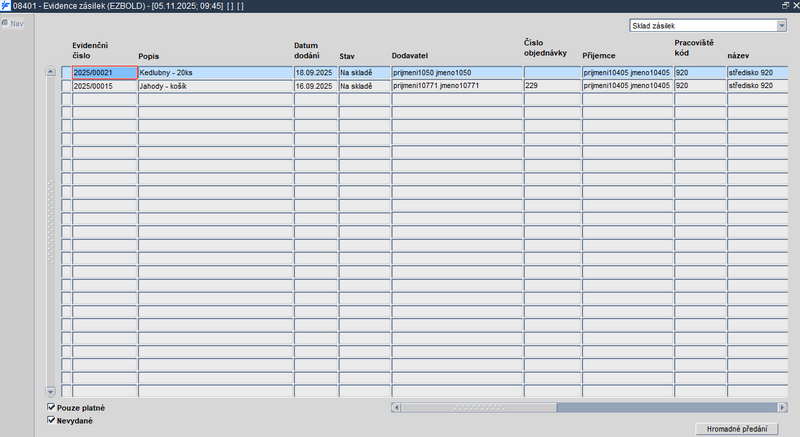Click středisko 920 name in Jahody row
Viewport: 800px width, 437px height.
pyautogui.click(x=757, y=86)
